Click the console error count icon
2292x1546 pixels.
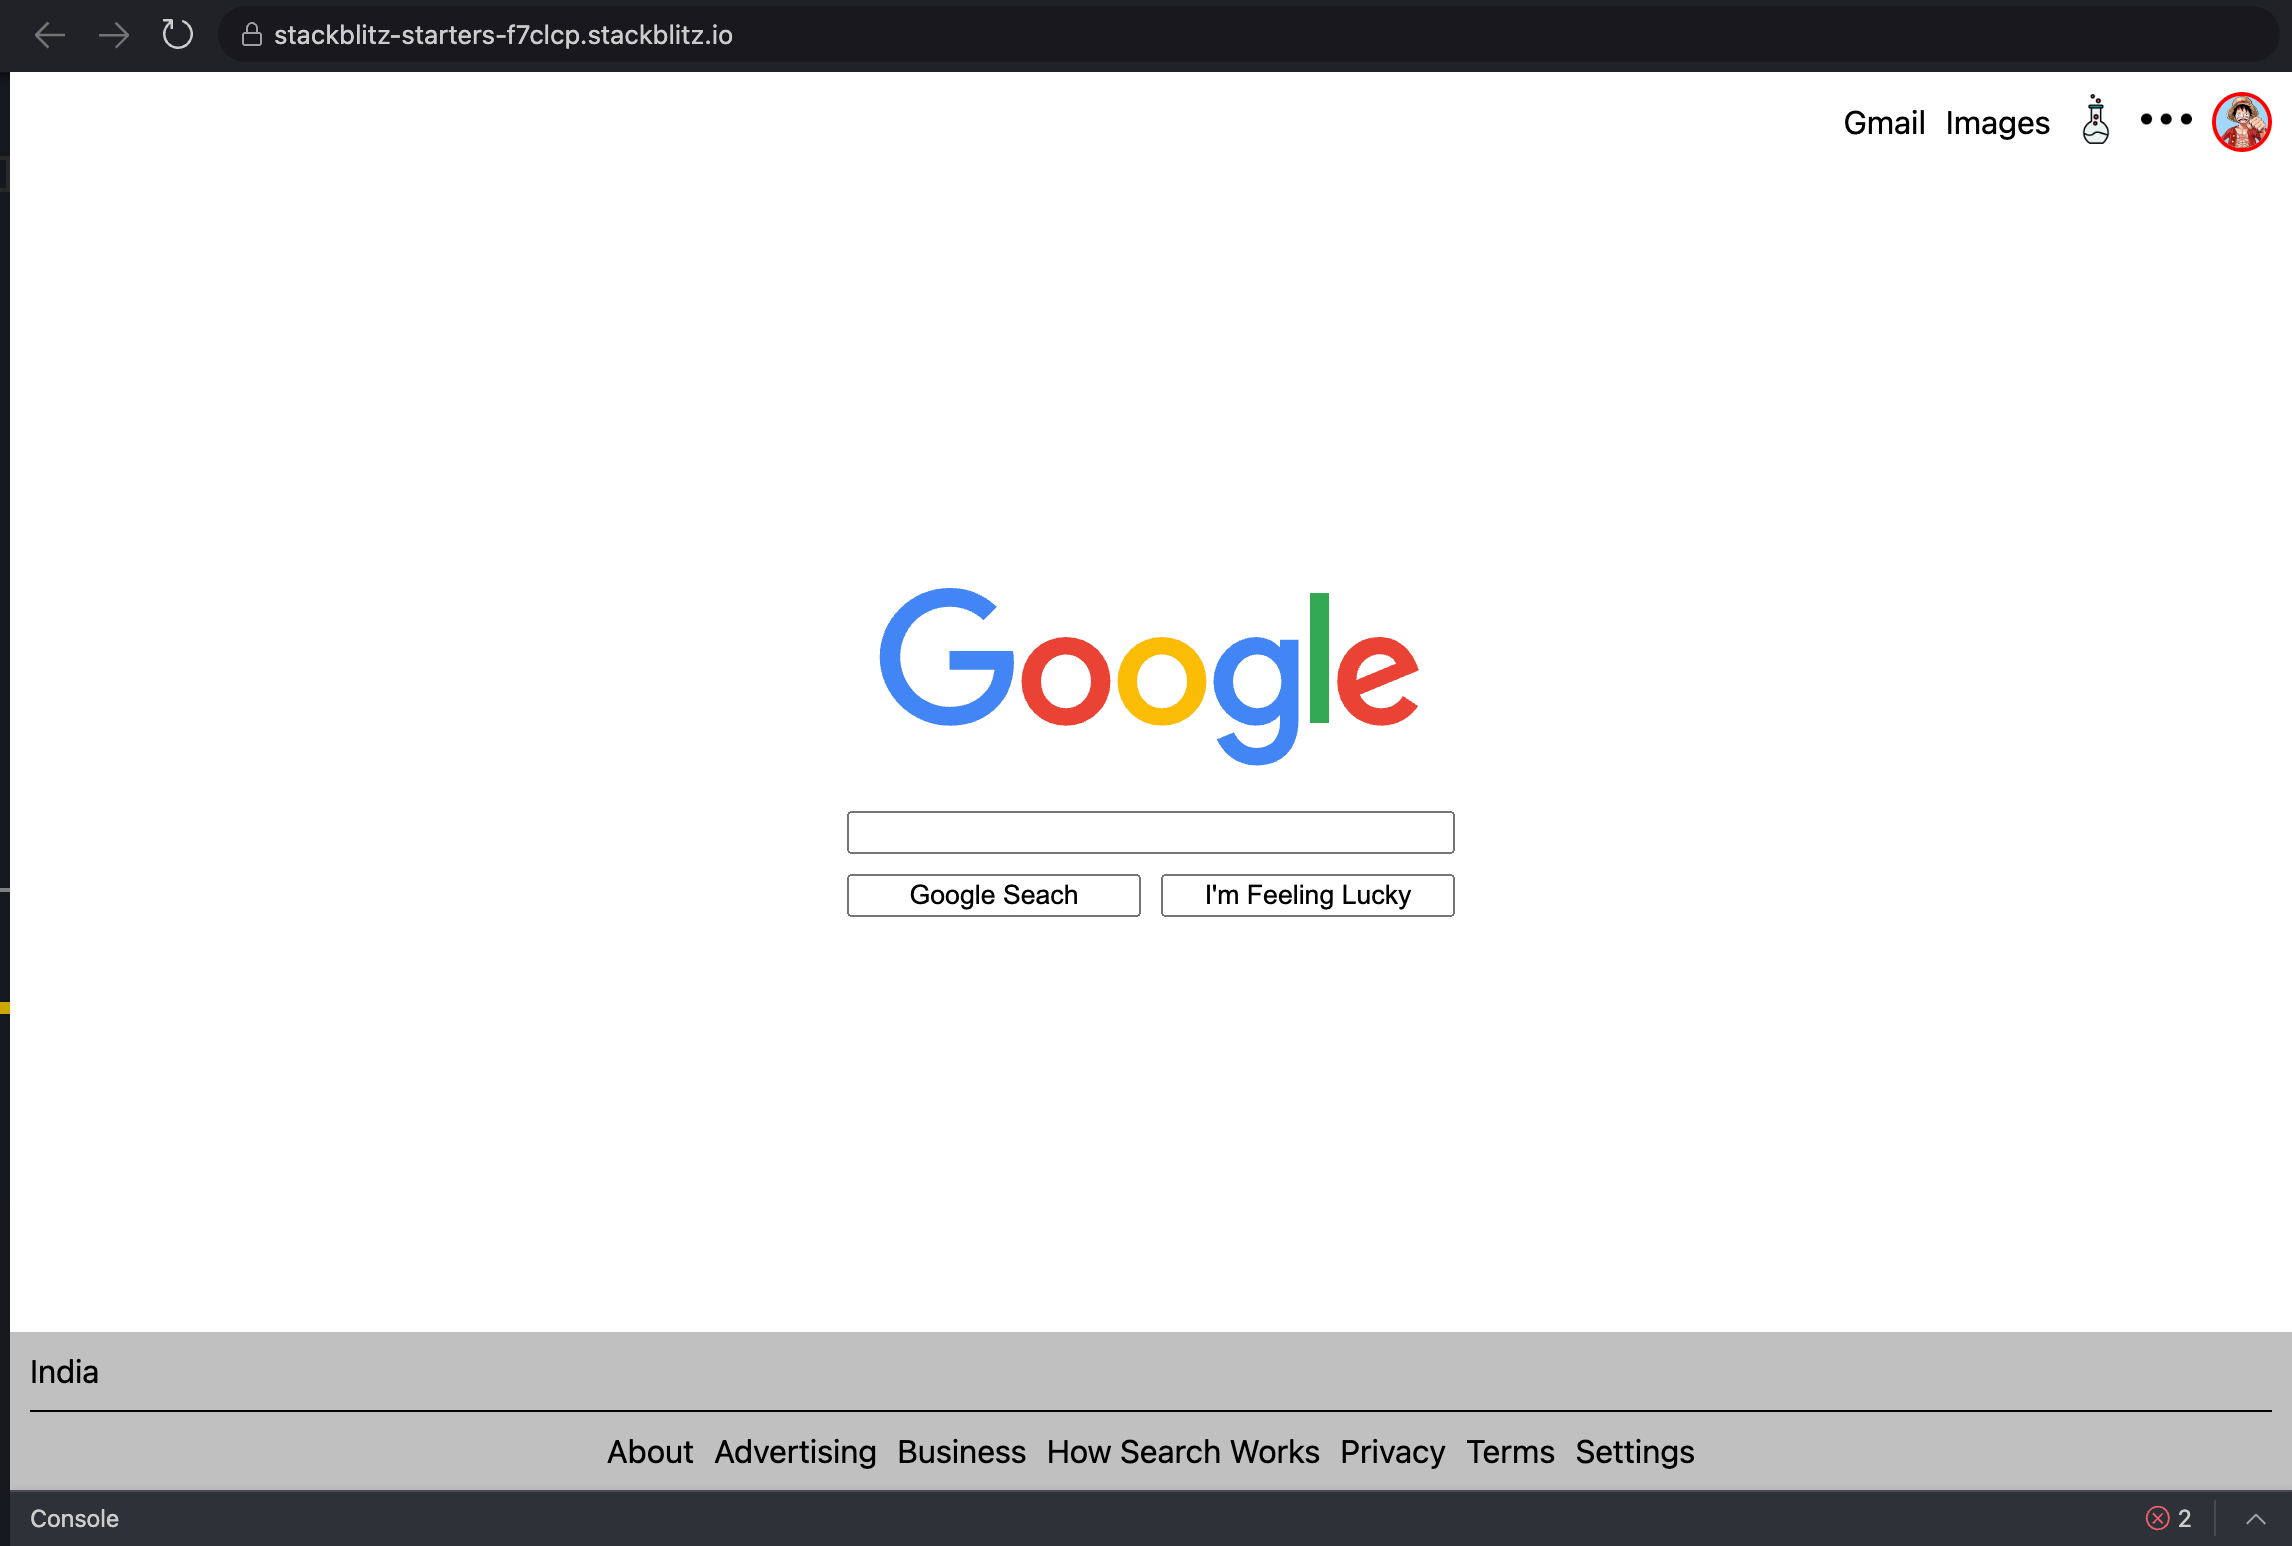(2157, 1518)
